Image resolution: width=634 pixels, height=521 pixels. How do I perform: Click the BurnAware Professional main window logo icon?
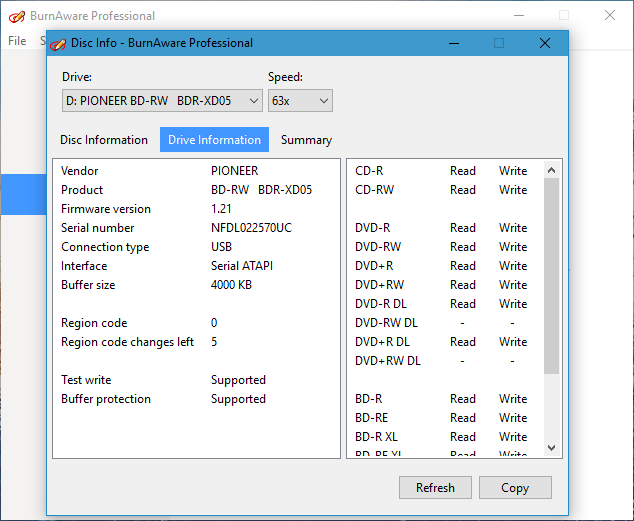(17, 16)
